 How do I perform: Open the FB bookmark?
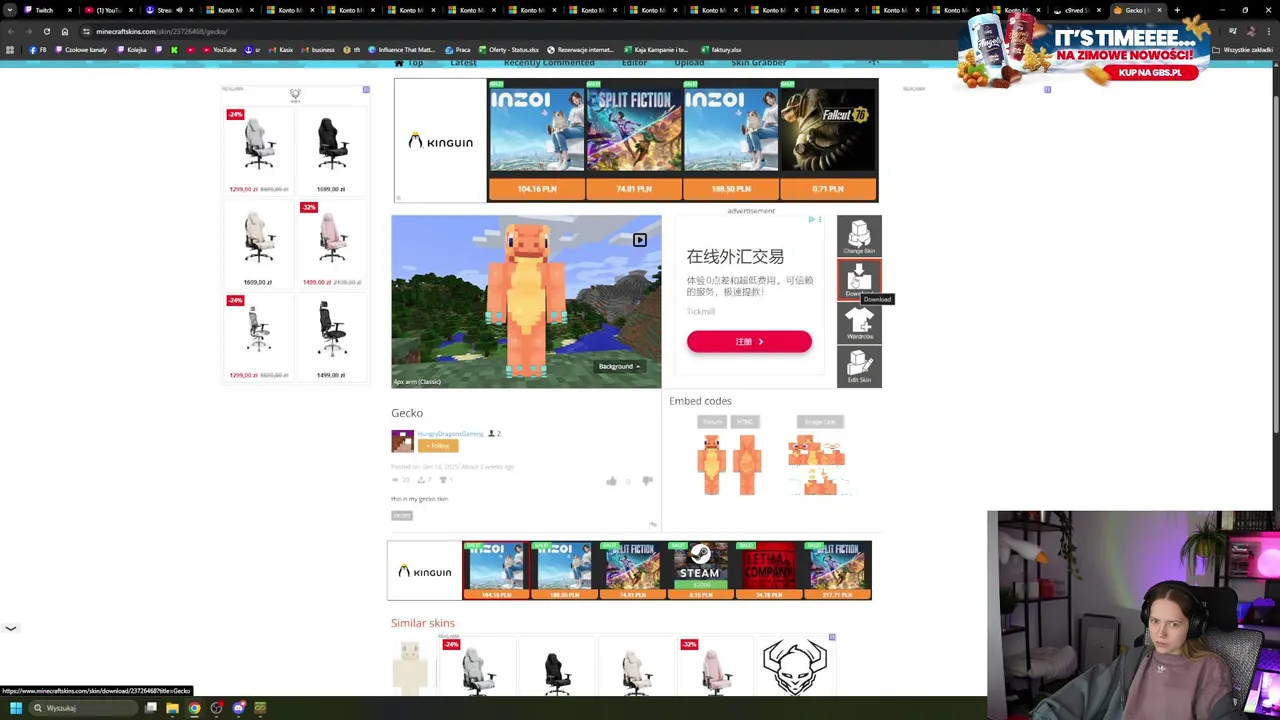tap(38, 49)
